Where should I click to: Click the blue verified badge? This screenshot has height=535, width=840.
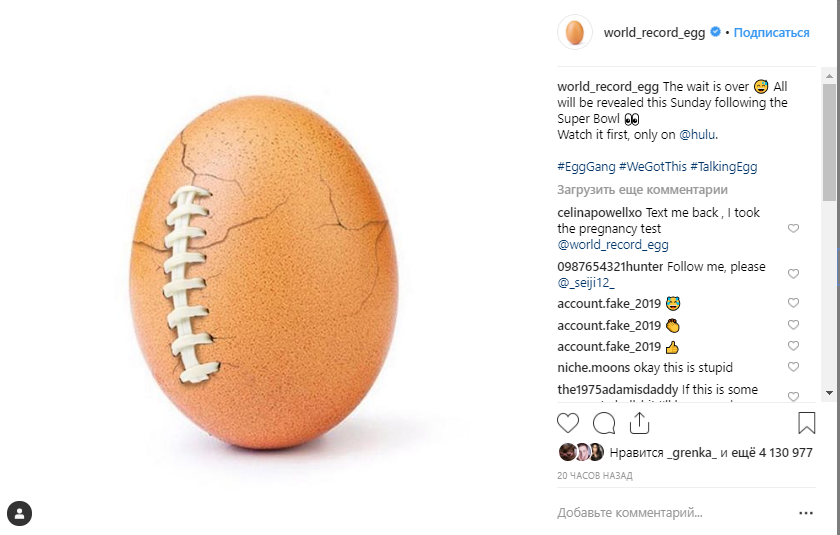[715, 33]
